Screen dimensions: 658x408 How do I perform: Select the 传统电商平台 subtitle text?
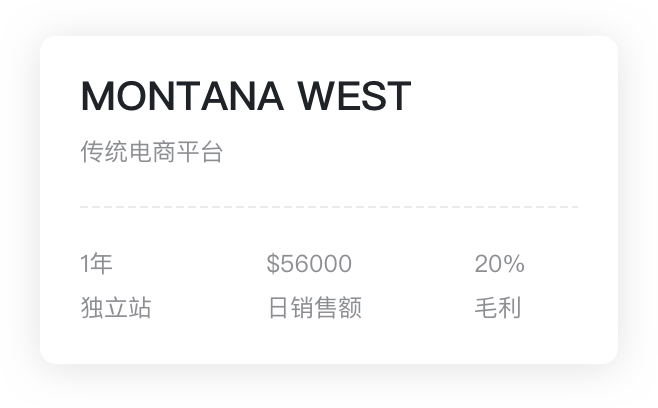point(151,153)
